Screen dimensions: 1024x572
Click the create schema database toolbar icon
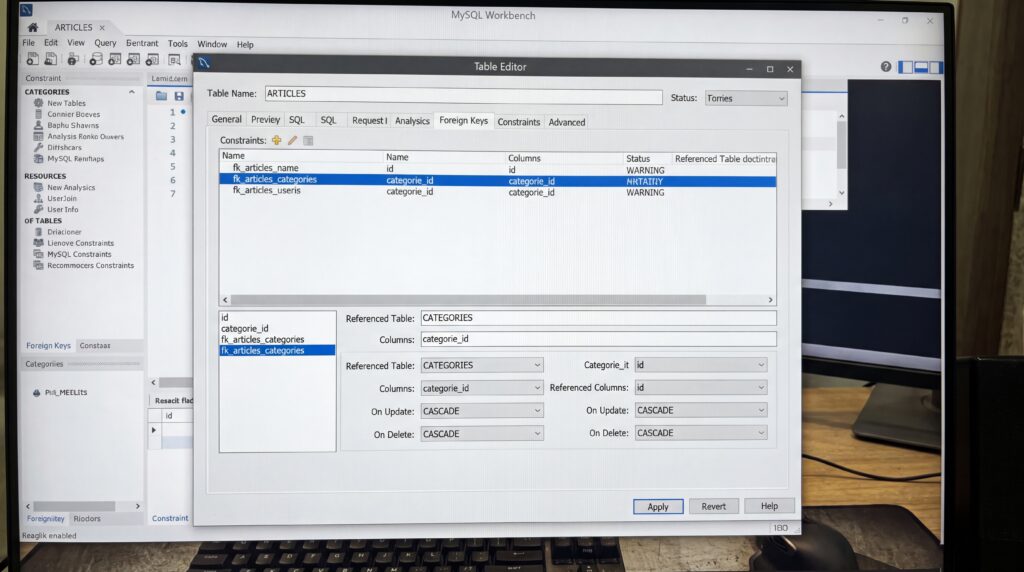(96, 59)
